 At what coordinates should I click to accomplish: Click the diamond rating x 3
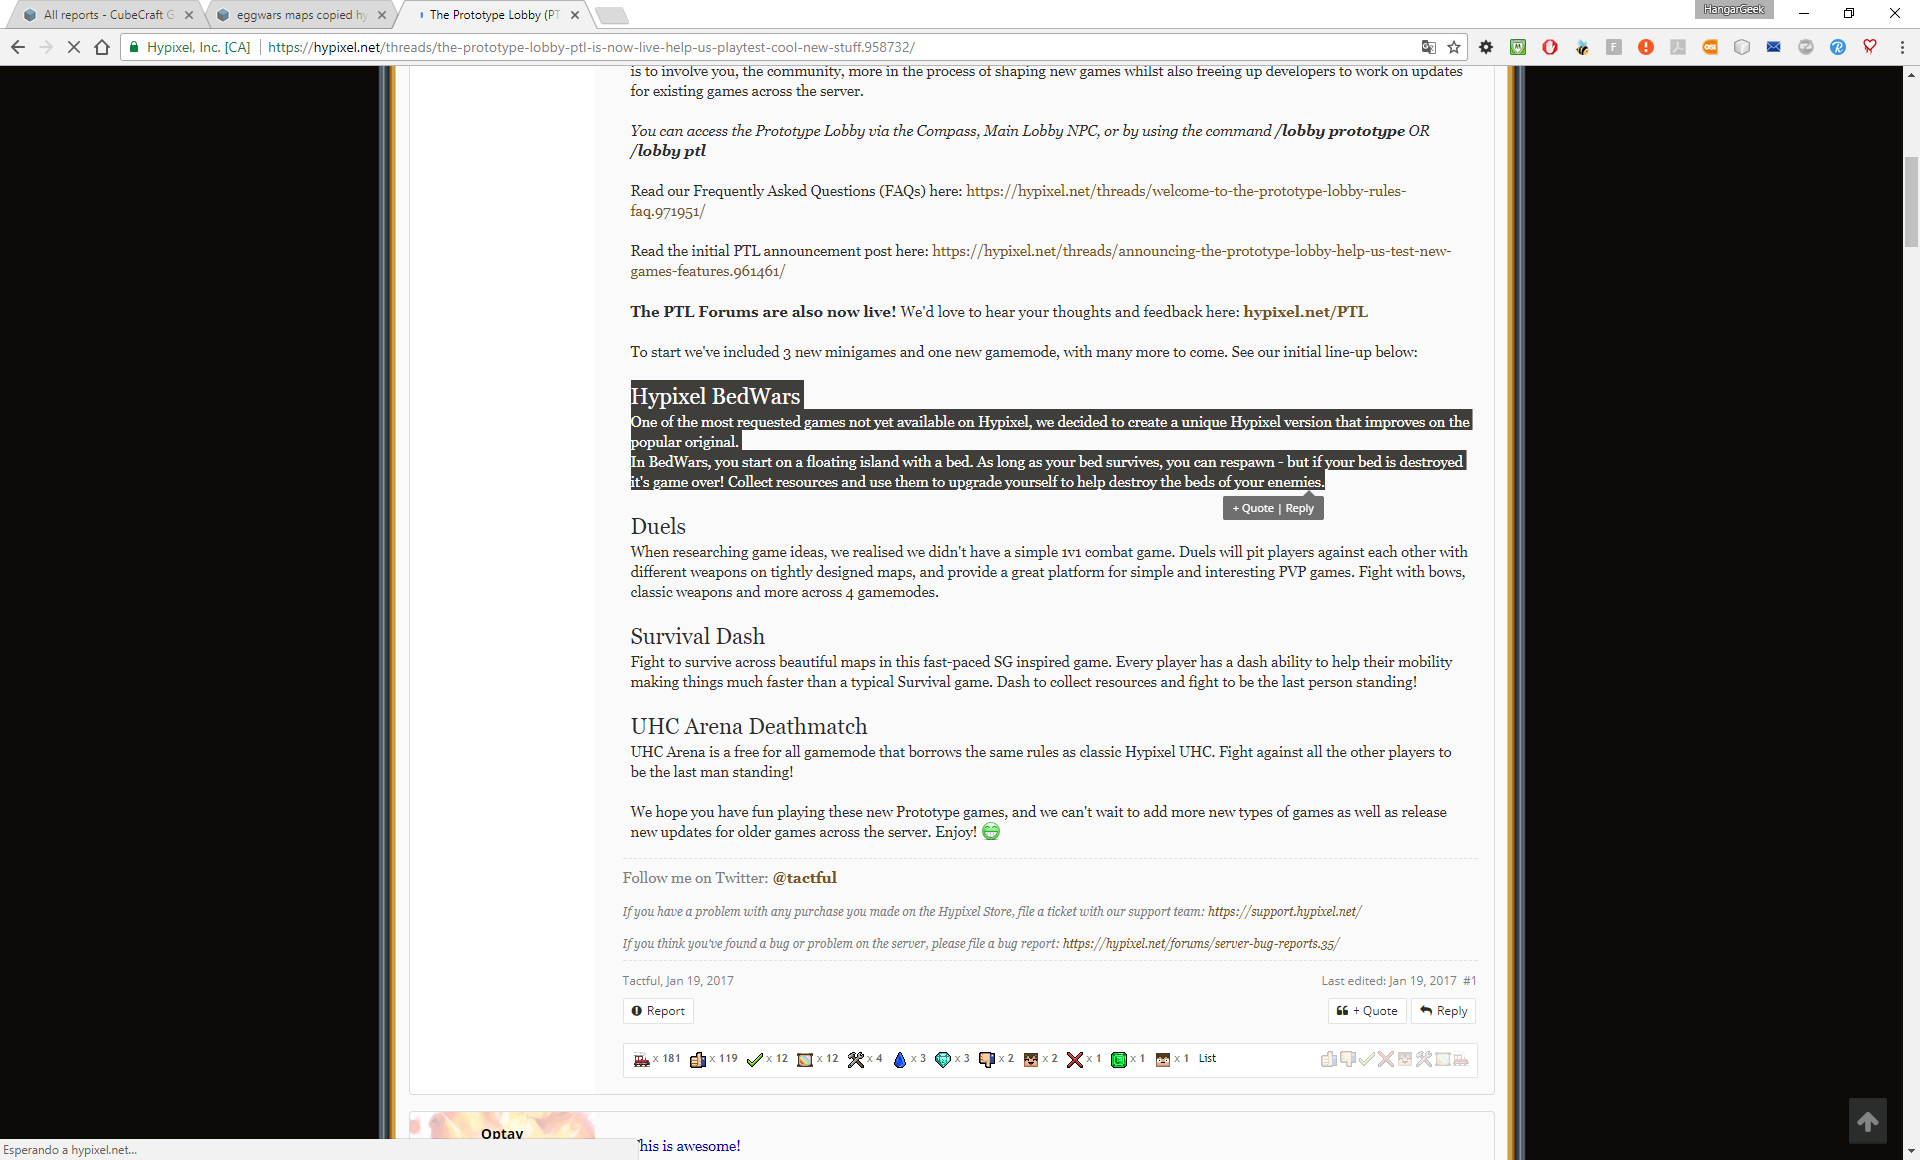pyautogui.click(x=943, y=1059)
